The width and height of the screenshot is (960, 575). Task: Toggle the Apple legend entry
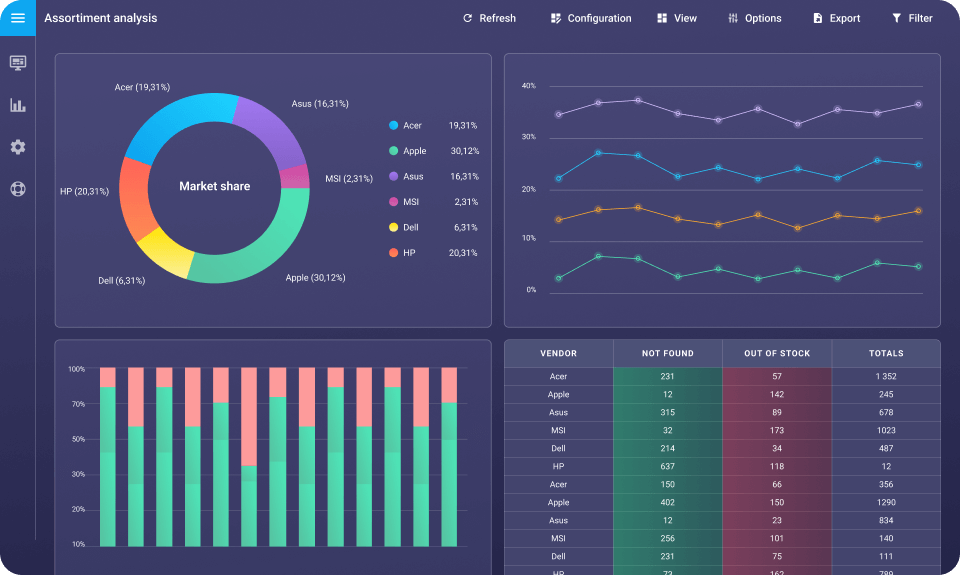pyautogui.click(x=414, y=151)
